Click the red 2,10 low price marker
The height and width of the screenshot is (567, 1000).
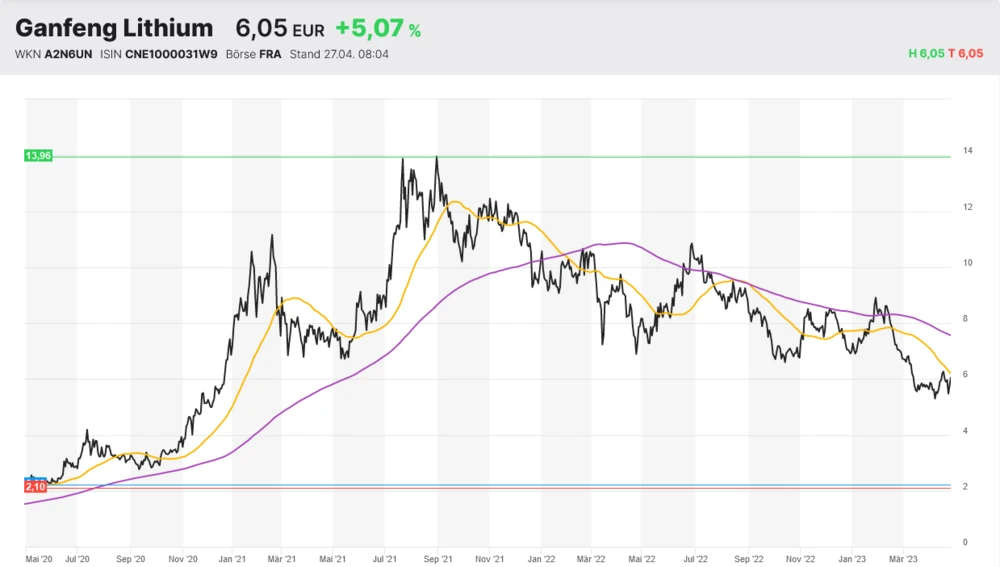click(35, 486)
